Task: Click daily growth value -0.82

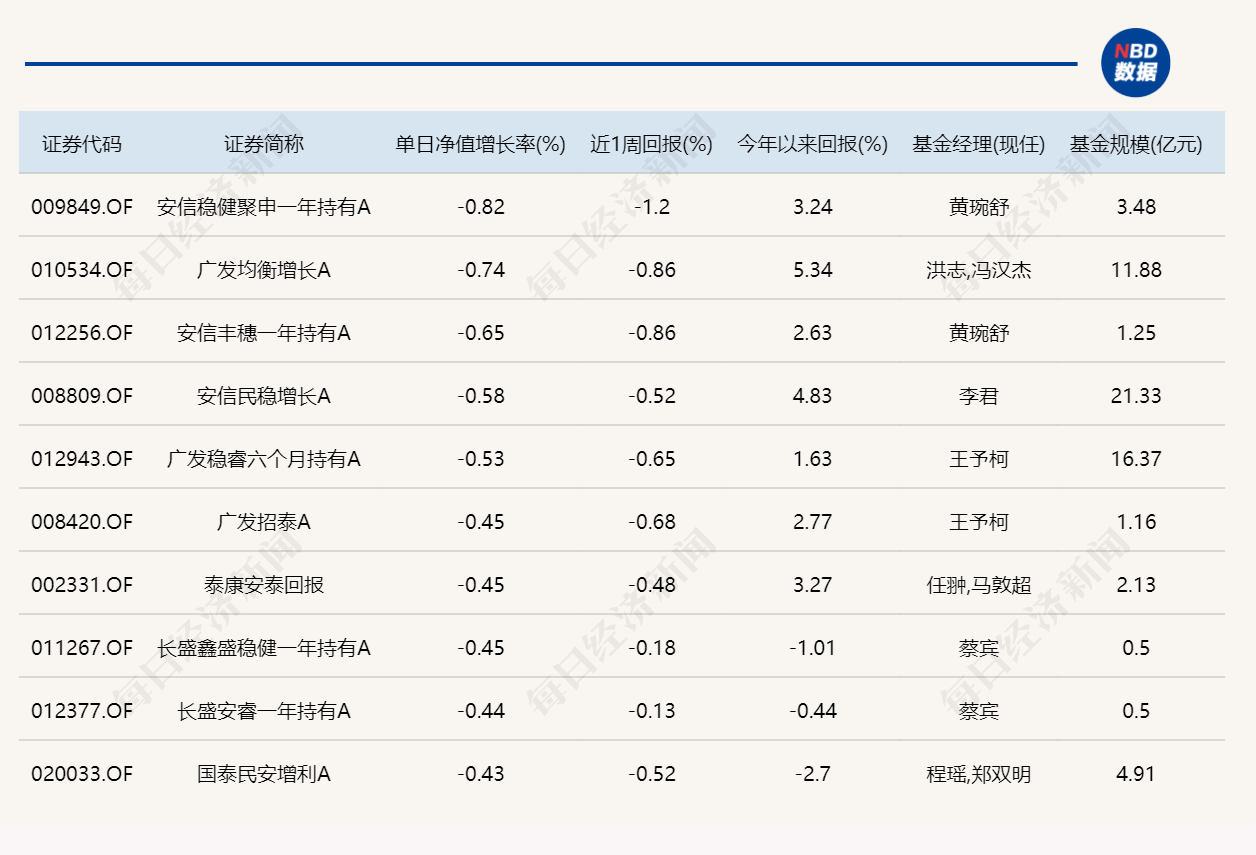Action: pyautogui.click(x=481, y=207)
